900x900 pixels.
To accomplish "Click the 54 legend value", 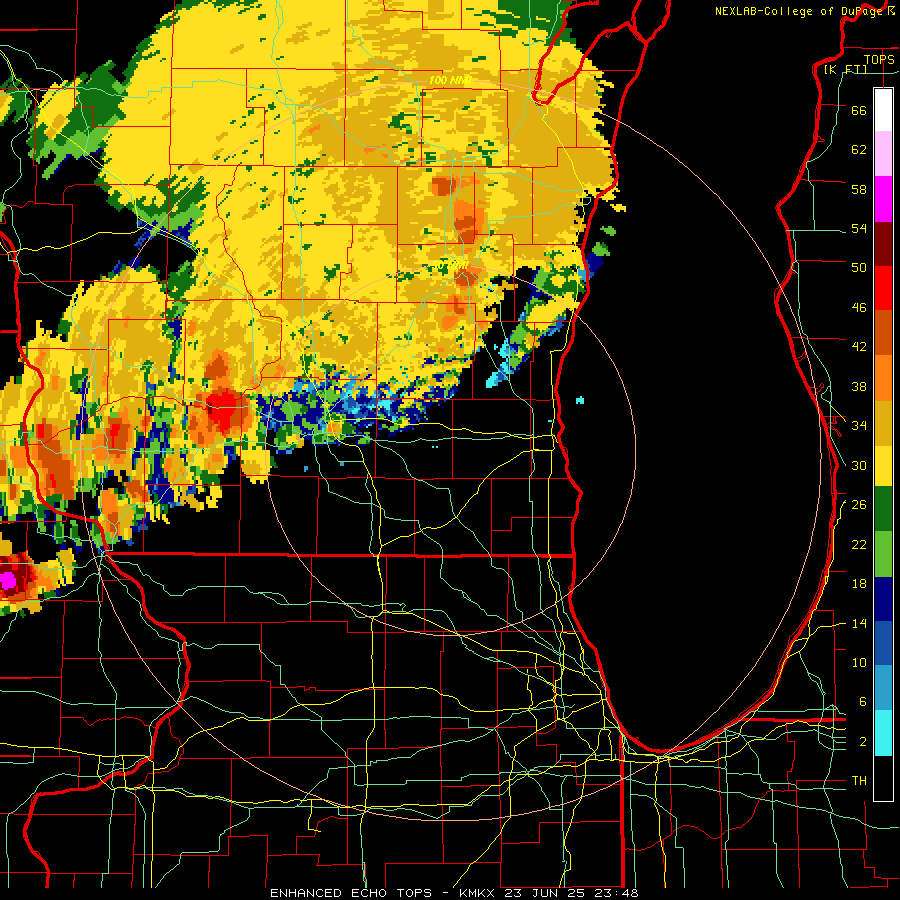I will click(859, 228).
